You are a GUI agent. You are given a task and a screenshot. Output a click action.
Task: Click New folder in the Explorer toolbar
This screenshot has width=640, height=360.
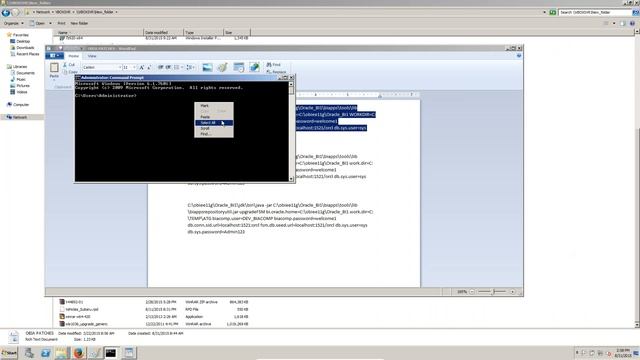(79, 23)
